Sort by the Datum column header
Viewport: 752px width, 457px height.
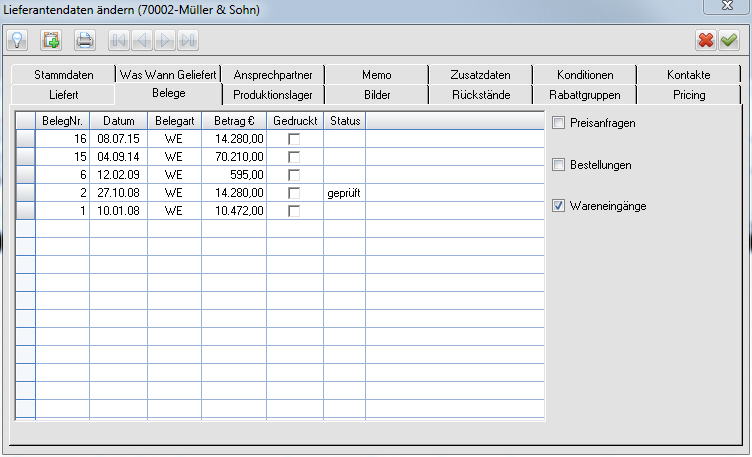[118, 121]
